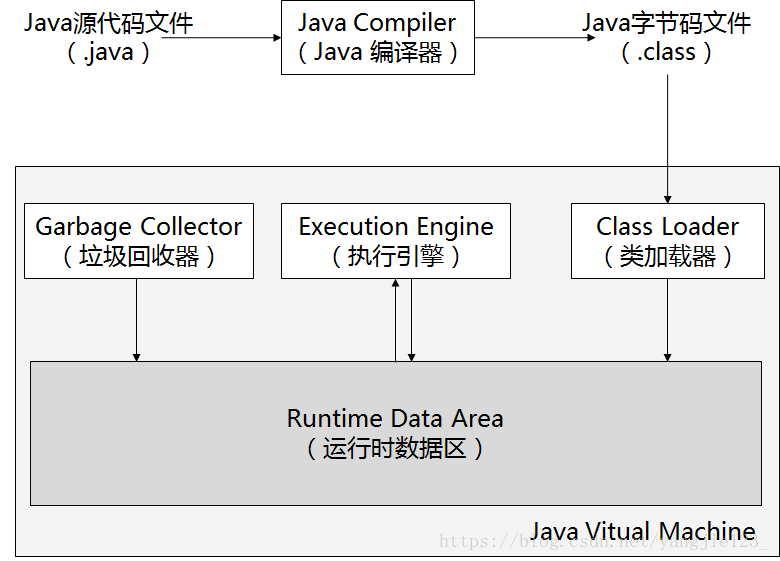Click the 'Java Vitual Machine' caption
This screenshot has height=561, width=780.
pos(643,531)
